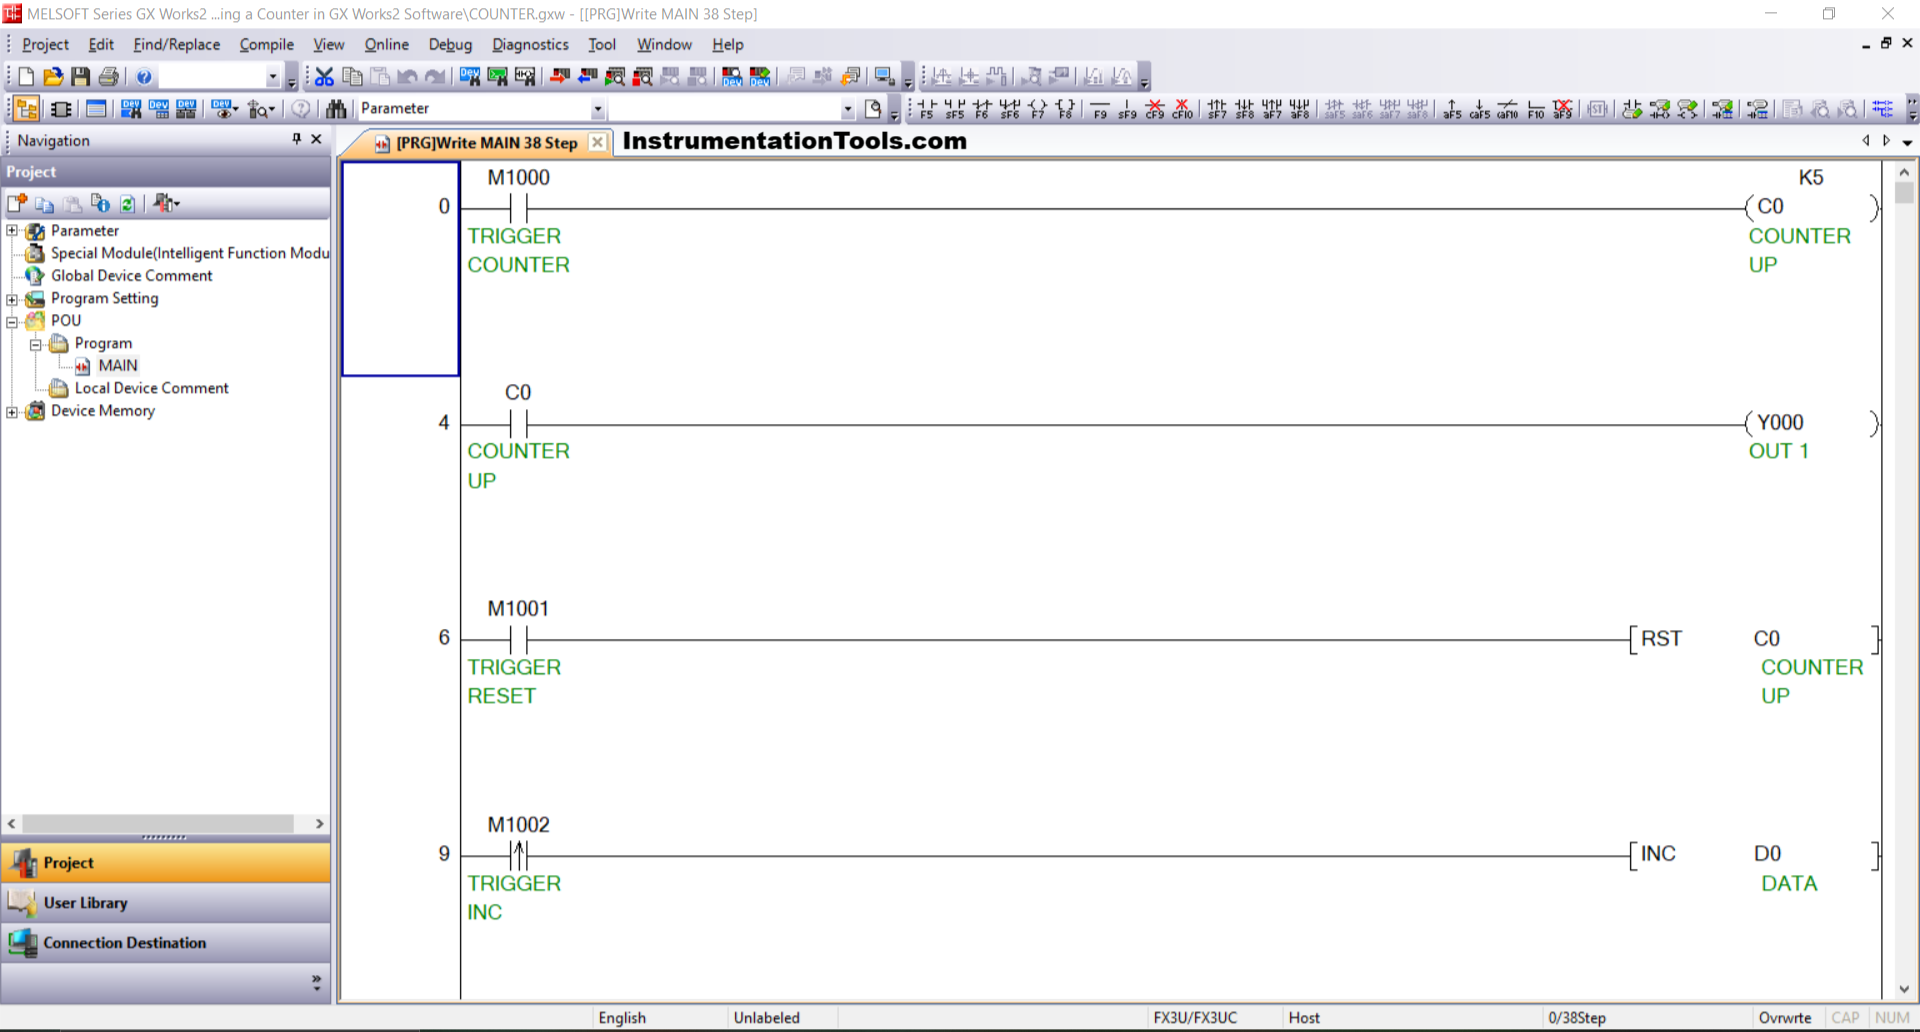Toggle the Navigation window icon in toolbar

(27, 109)
